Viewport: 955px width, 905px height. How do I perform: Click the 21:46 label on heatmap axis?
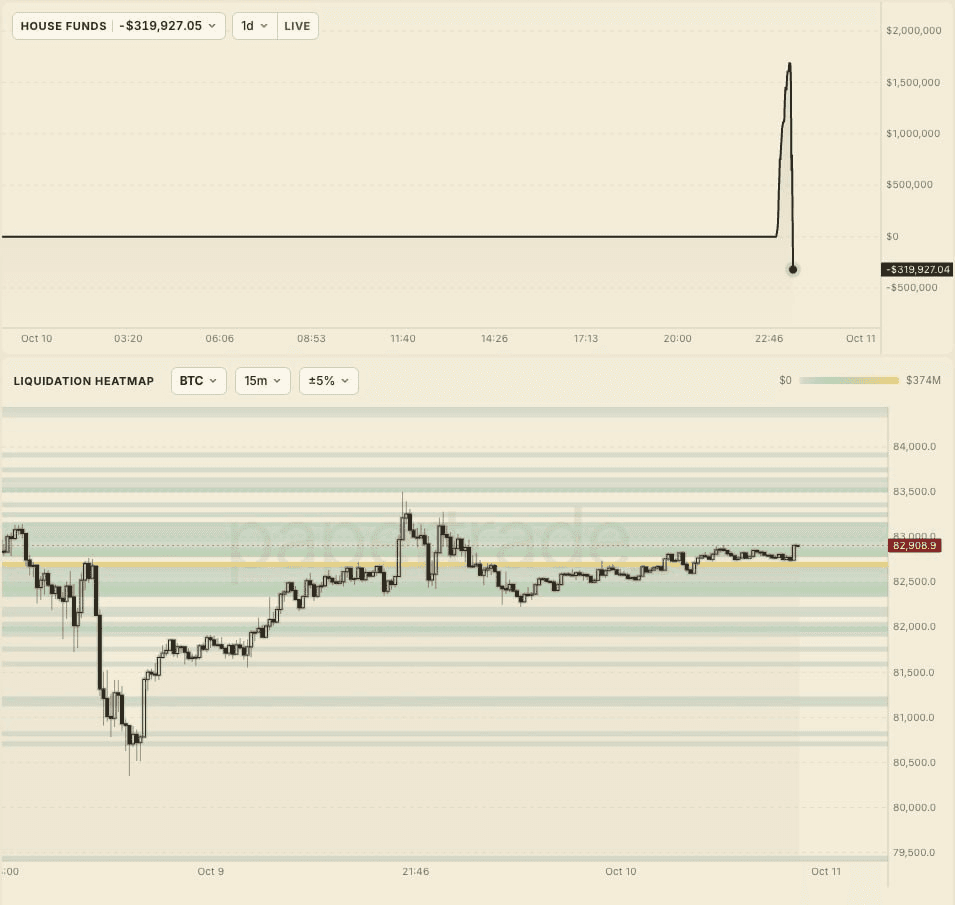[415, 872]
